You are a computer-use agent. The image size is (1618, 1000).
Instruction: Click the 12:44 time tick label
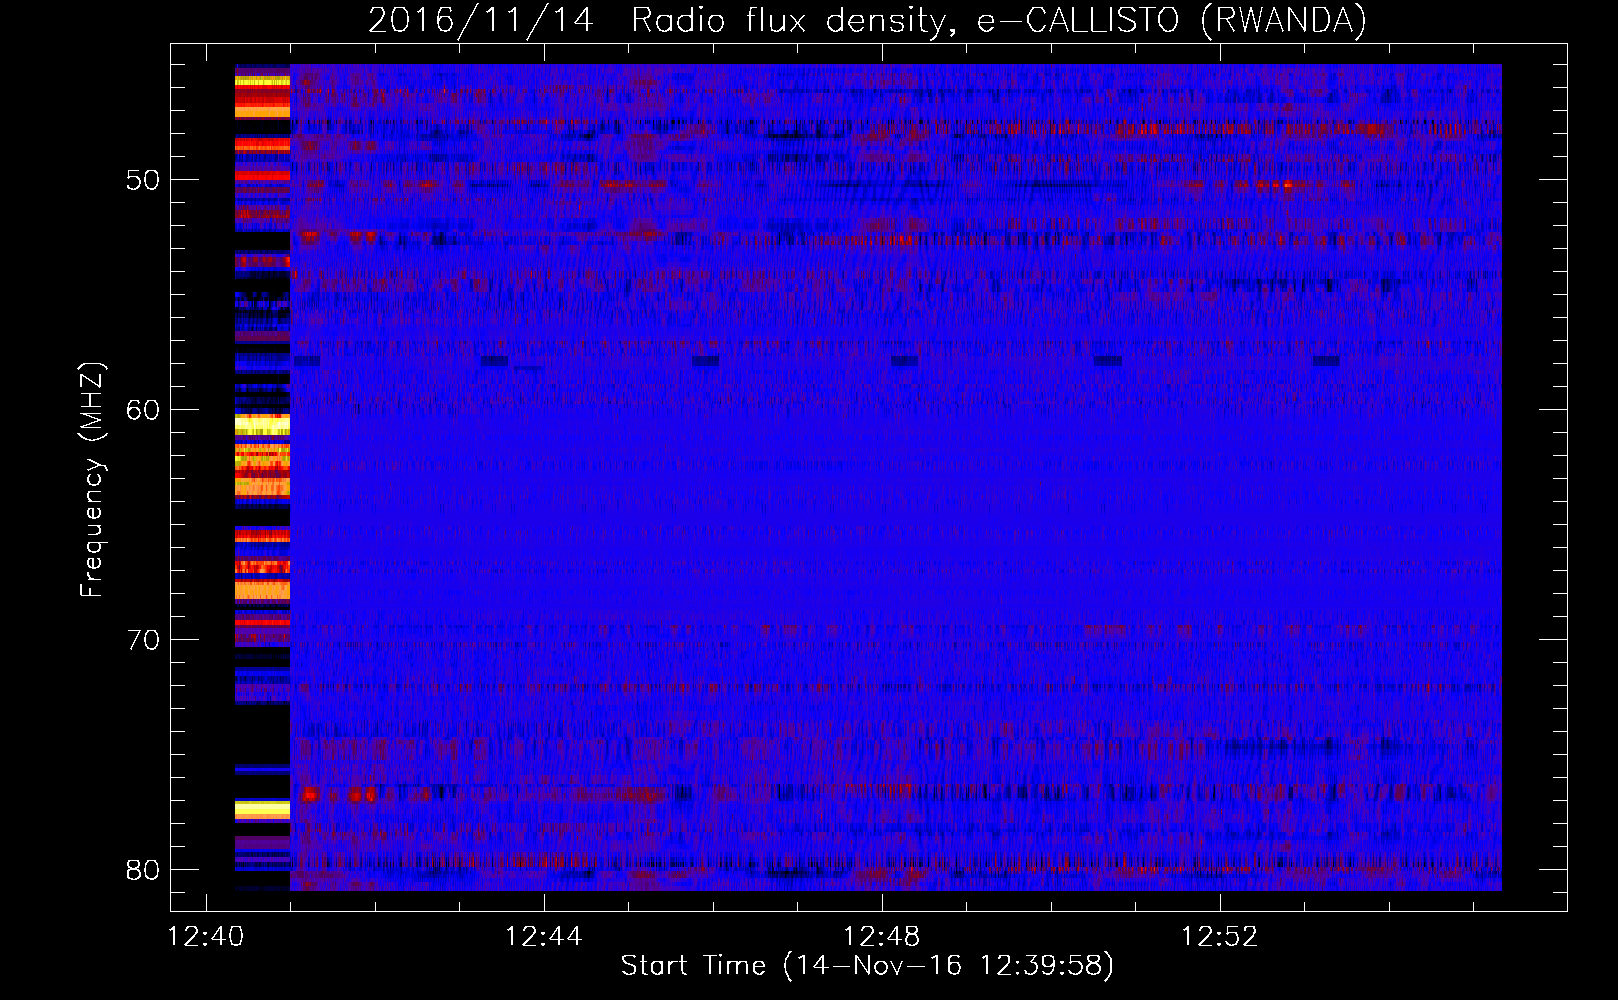click(x=544, y=937)
